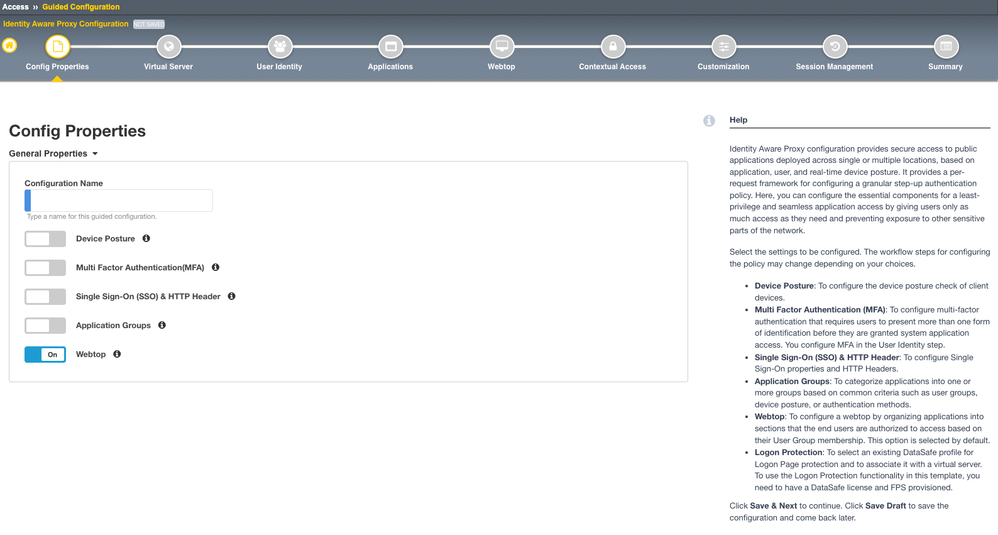Click the 'Device Posture' toggle label

106,239
